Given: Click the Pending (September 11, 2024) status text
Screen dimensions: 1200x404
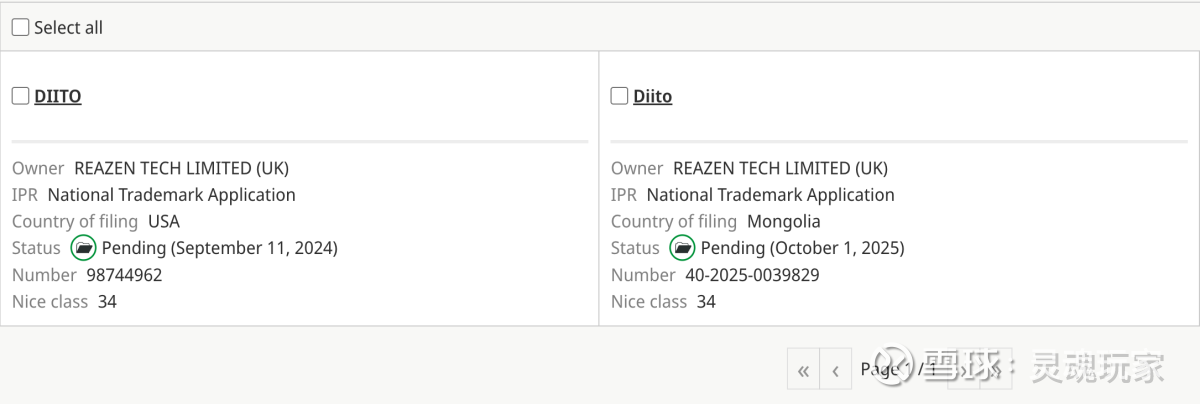Looking at the screenshot, I should tap(220, 248).
